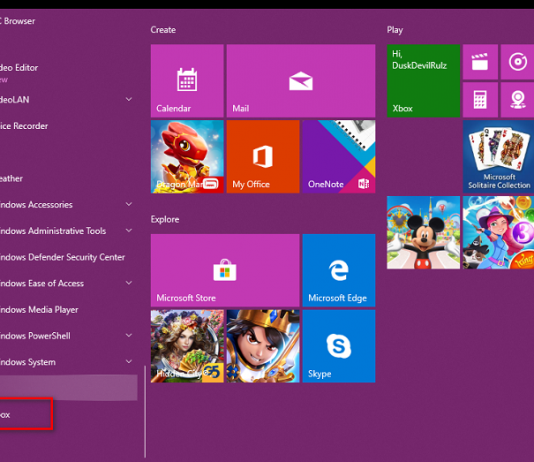This screenshot has height=462, width=534.
Task: Launch Dragon Mania tile
Action: (187, 157)
